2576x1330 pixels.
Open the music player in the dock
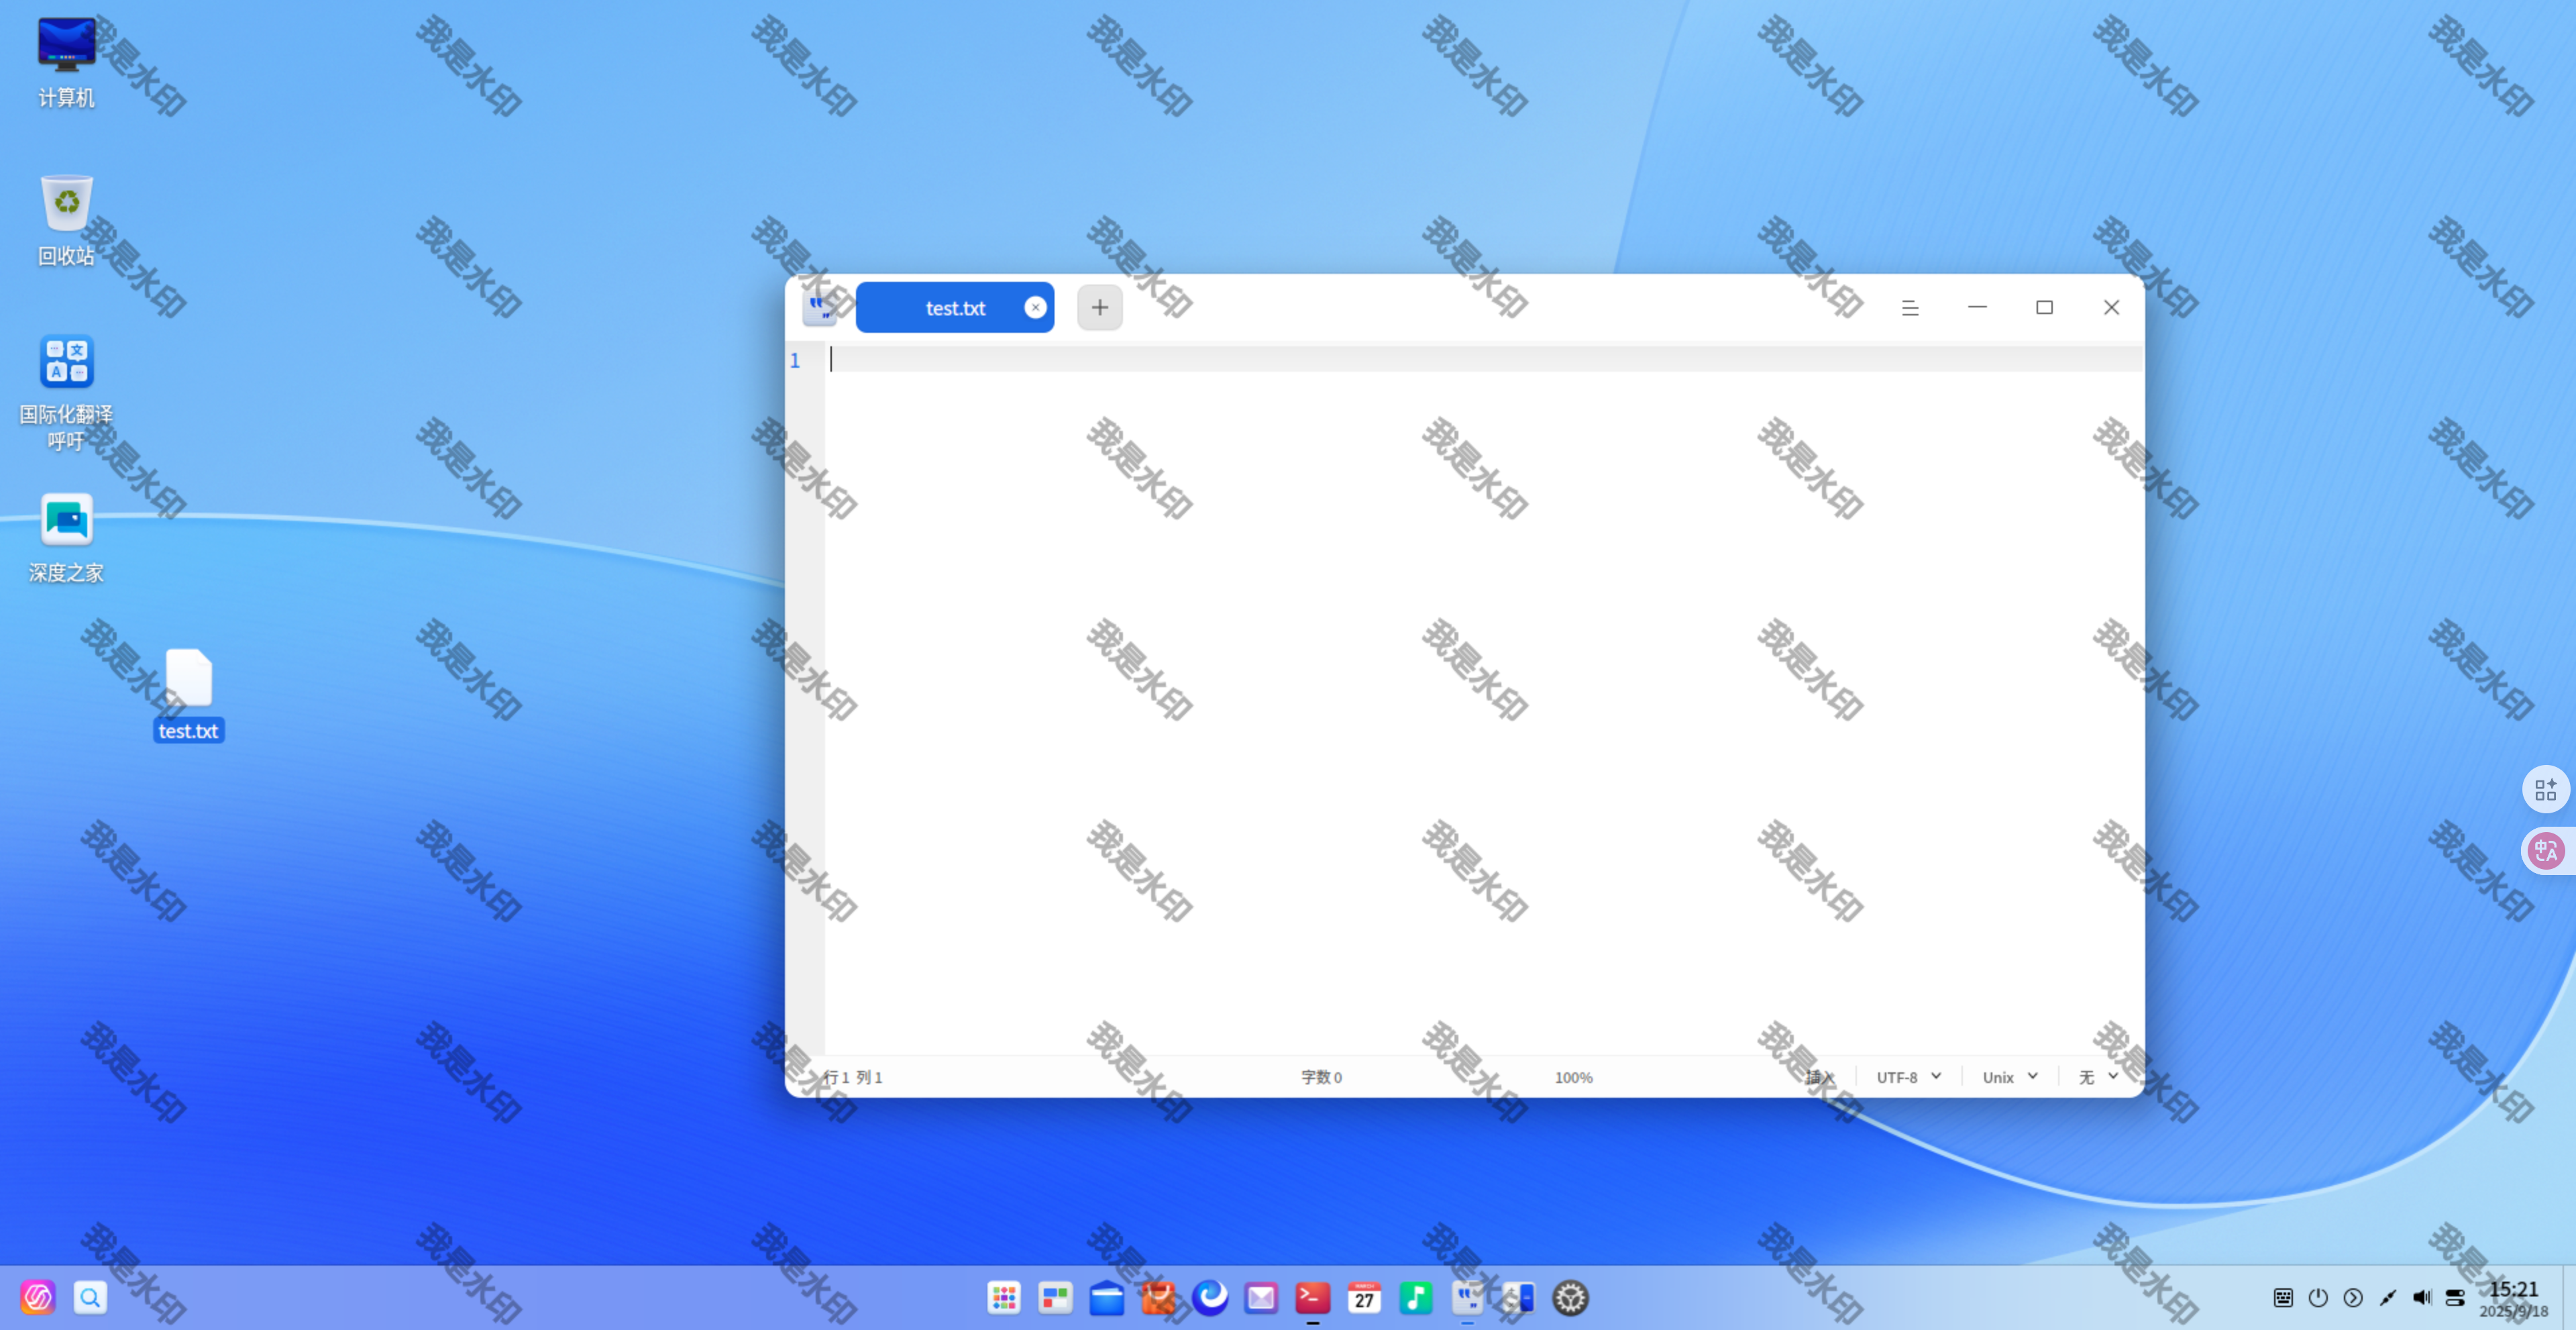click(x=1415, y=1298)
